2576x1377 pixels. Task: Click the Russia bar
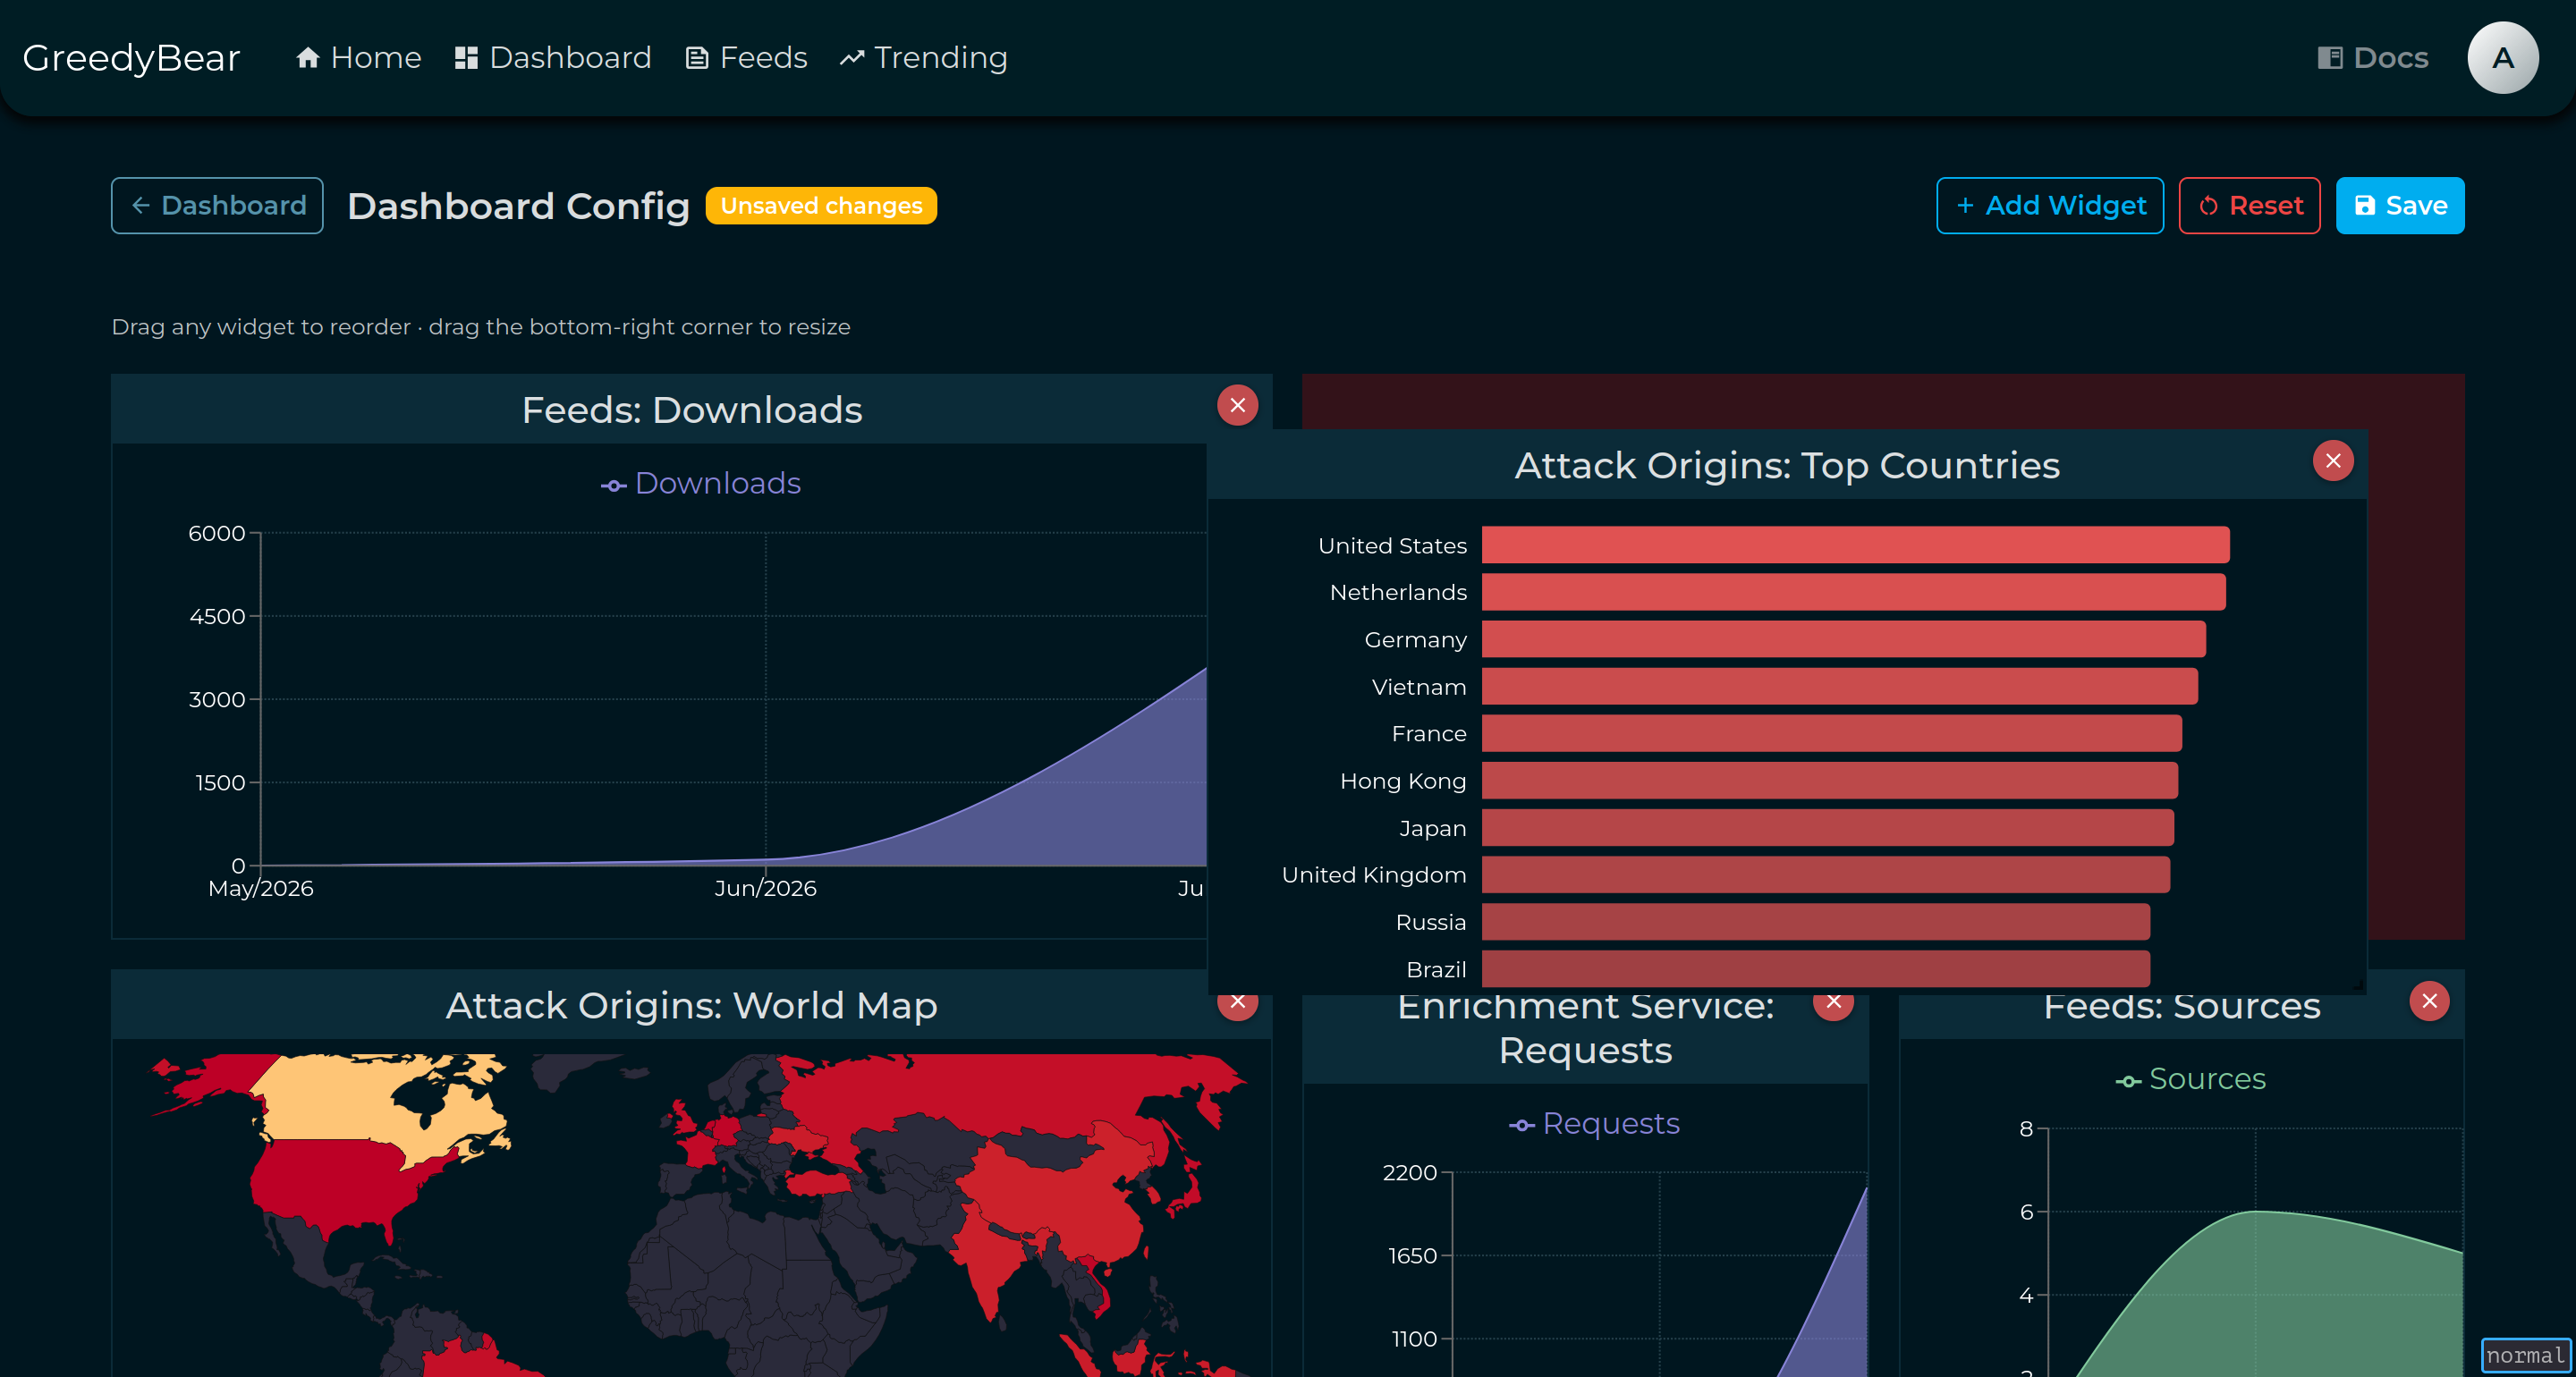(1815, 921)
